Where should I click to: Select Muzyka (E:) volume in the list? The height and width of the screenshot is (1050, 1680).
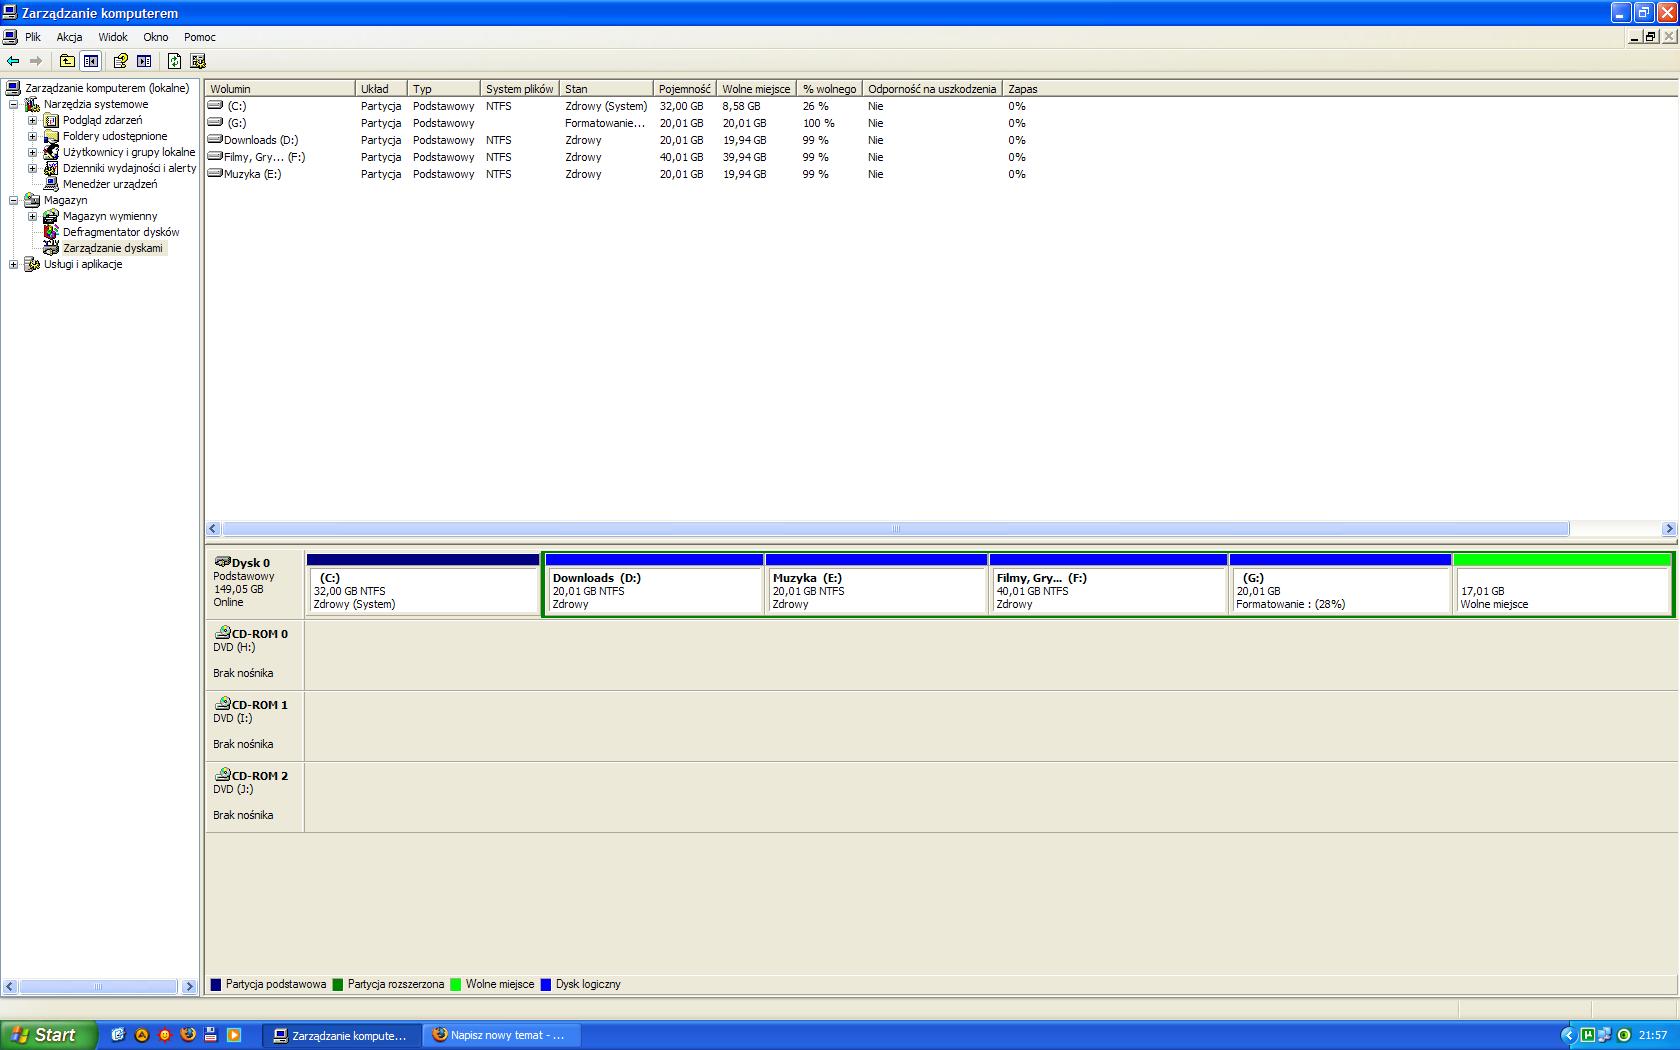point(253,174)
